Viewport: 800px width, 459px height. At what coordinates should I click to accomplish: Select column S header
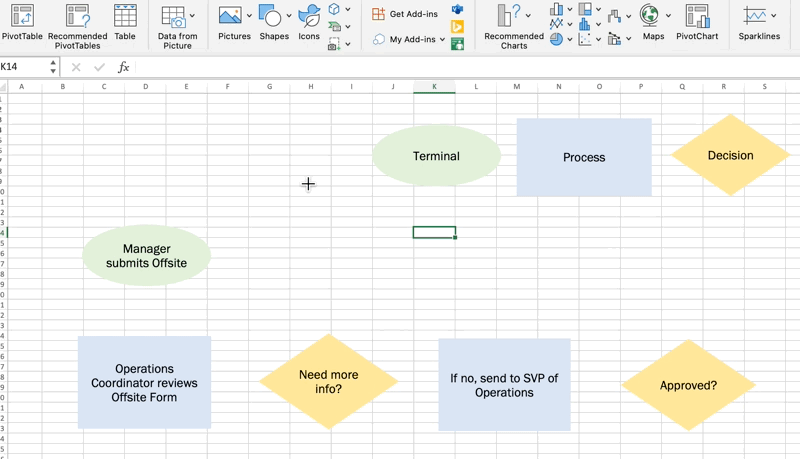coord(764,87)
